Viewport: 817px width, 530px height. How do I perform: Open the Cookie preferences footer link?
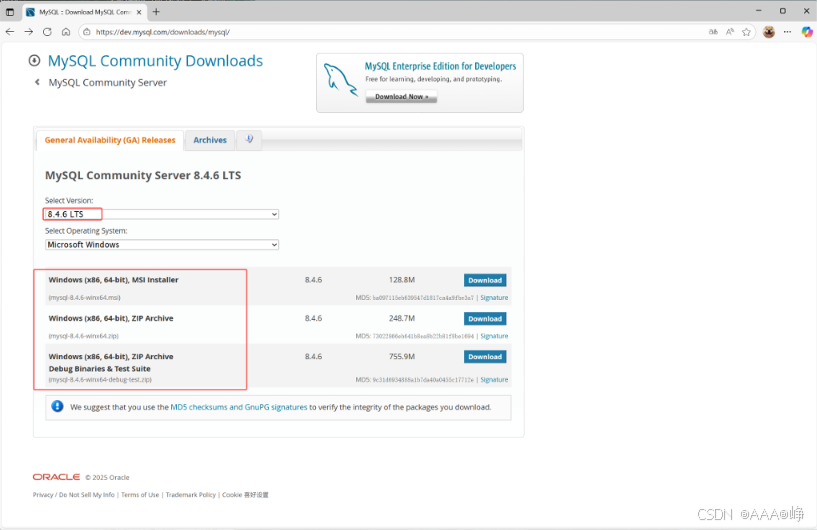[x=245, y=495]
